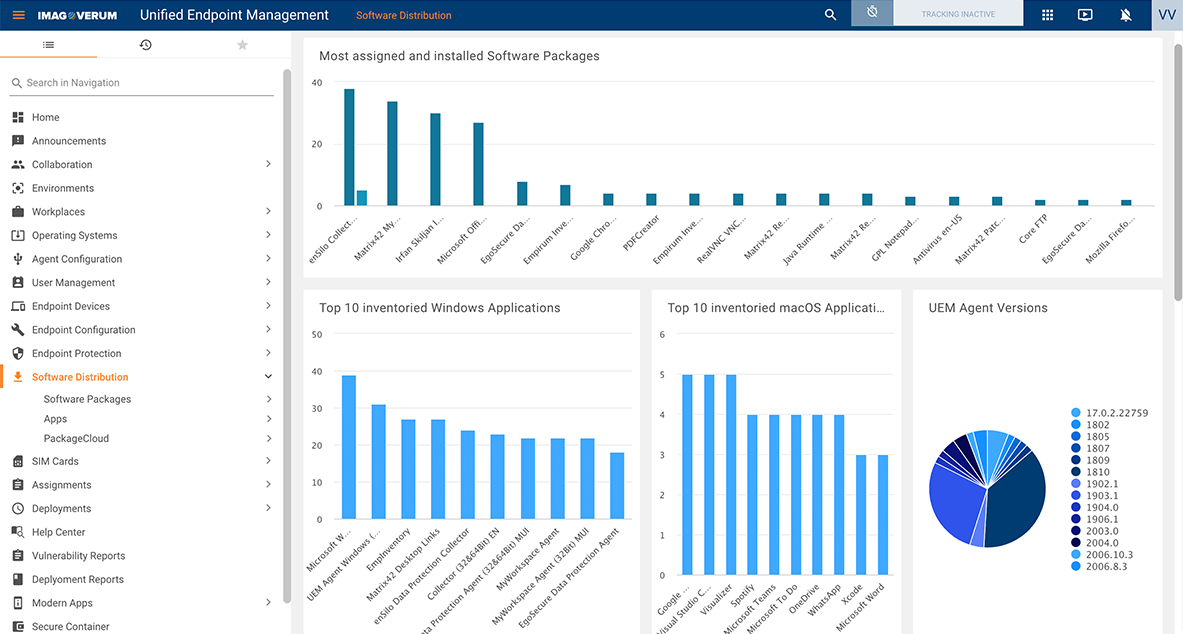Click the Software Distribution download icon

coord(18,377)
